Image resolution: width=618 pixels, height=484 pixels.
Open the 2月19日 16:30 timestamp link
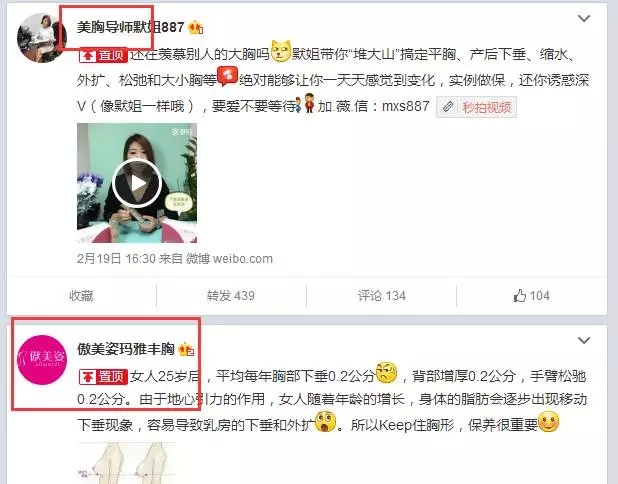click(x=116, y=259)
